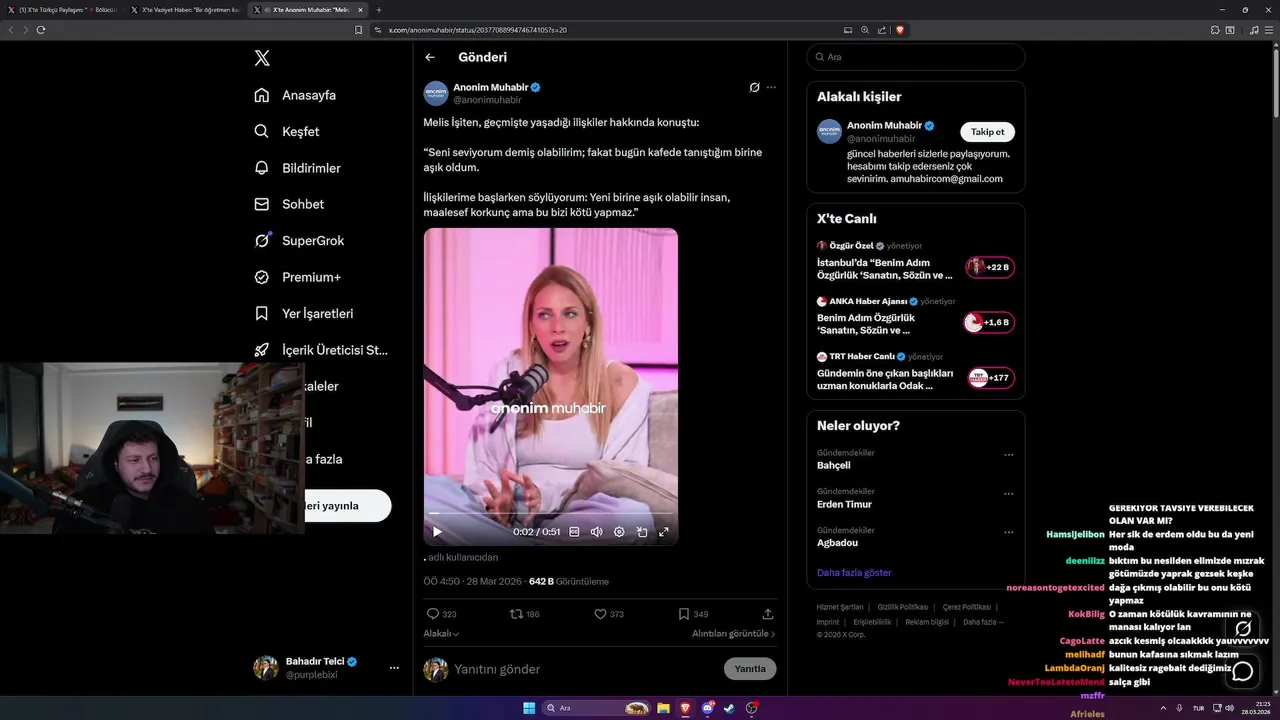Mute the video volume
This screenshot has width=1280, height=720.
tap(597, 532)
